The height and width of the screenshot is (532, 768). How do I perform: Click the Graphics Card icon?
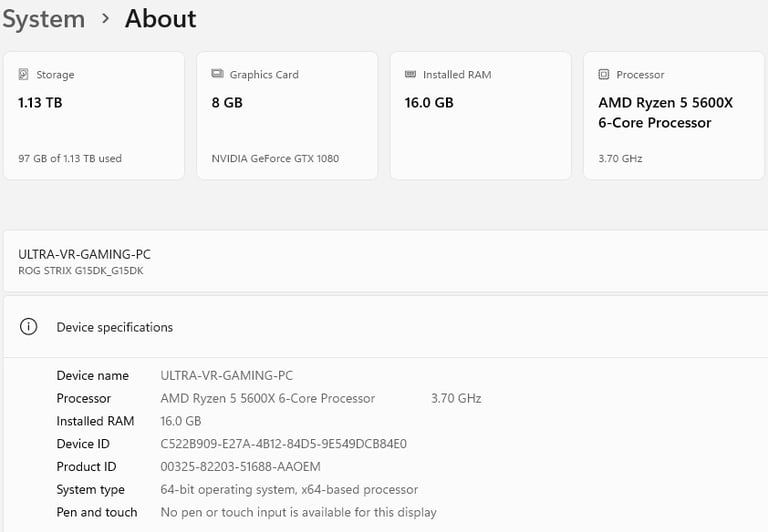[217, 73]
